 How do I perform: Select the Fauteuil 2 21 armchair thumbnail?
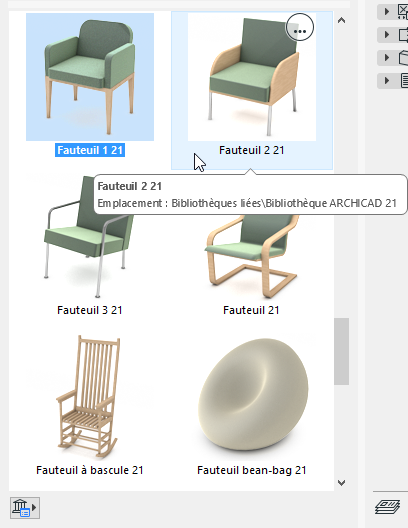(x=252, y=77)
